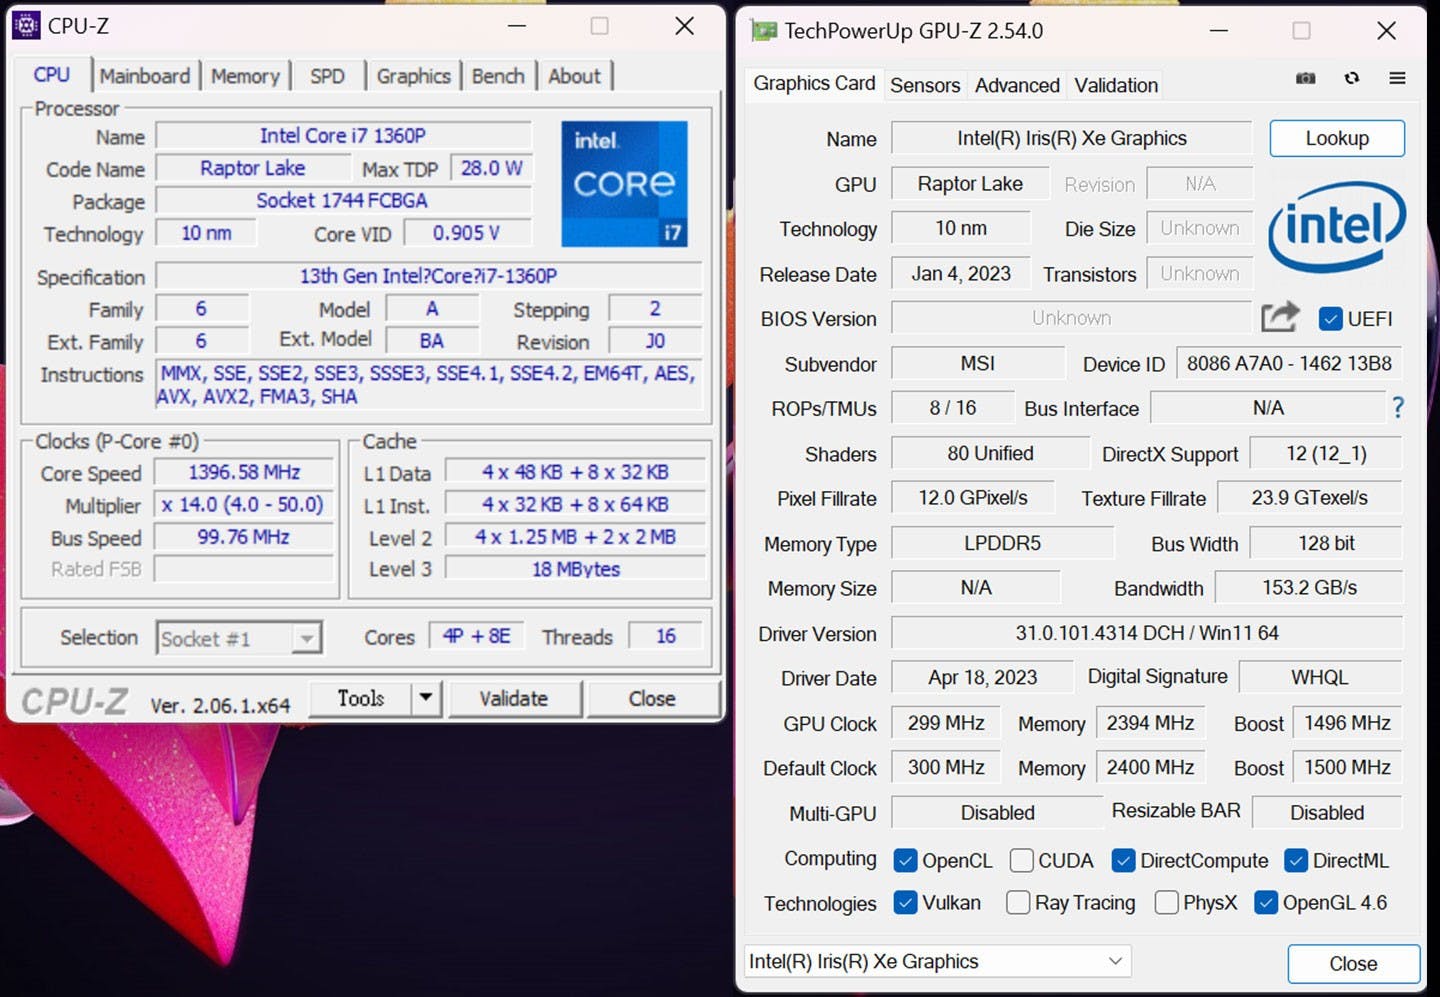Click the Driver Date value Apr 18, 2023
The height and width of the screenshot is (997, 1440).
pyautogui.click(x=982, y=677)
